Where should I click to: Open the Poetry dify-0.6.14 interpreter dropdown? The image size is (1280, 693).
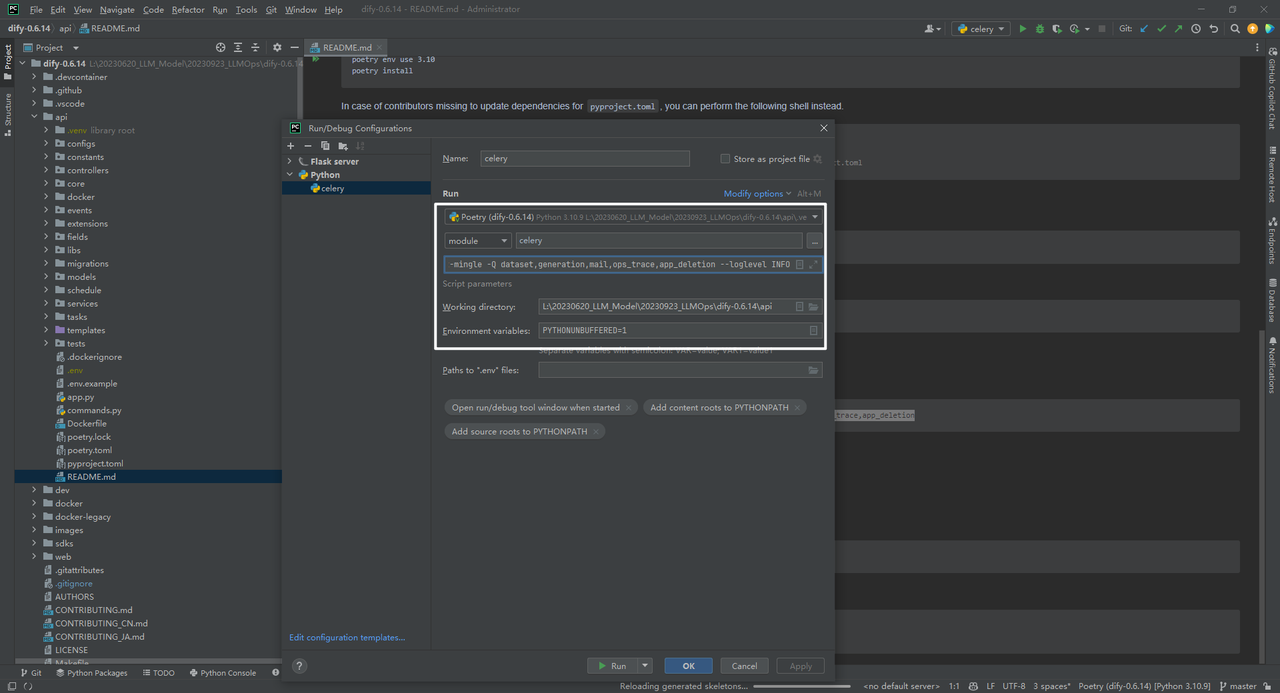(x=814, y=216)
